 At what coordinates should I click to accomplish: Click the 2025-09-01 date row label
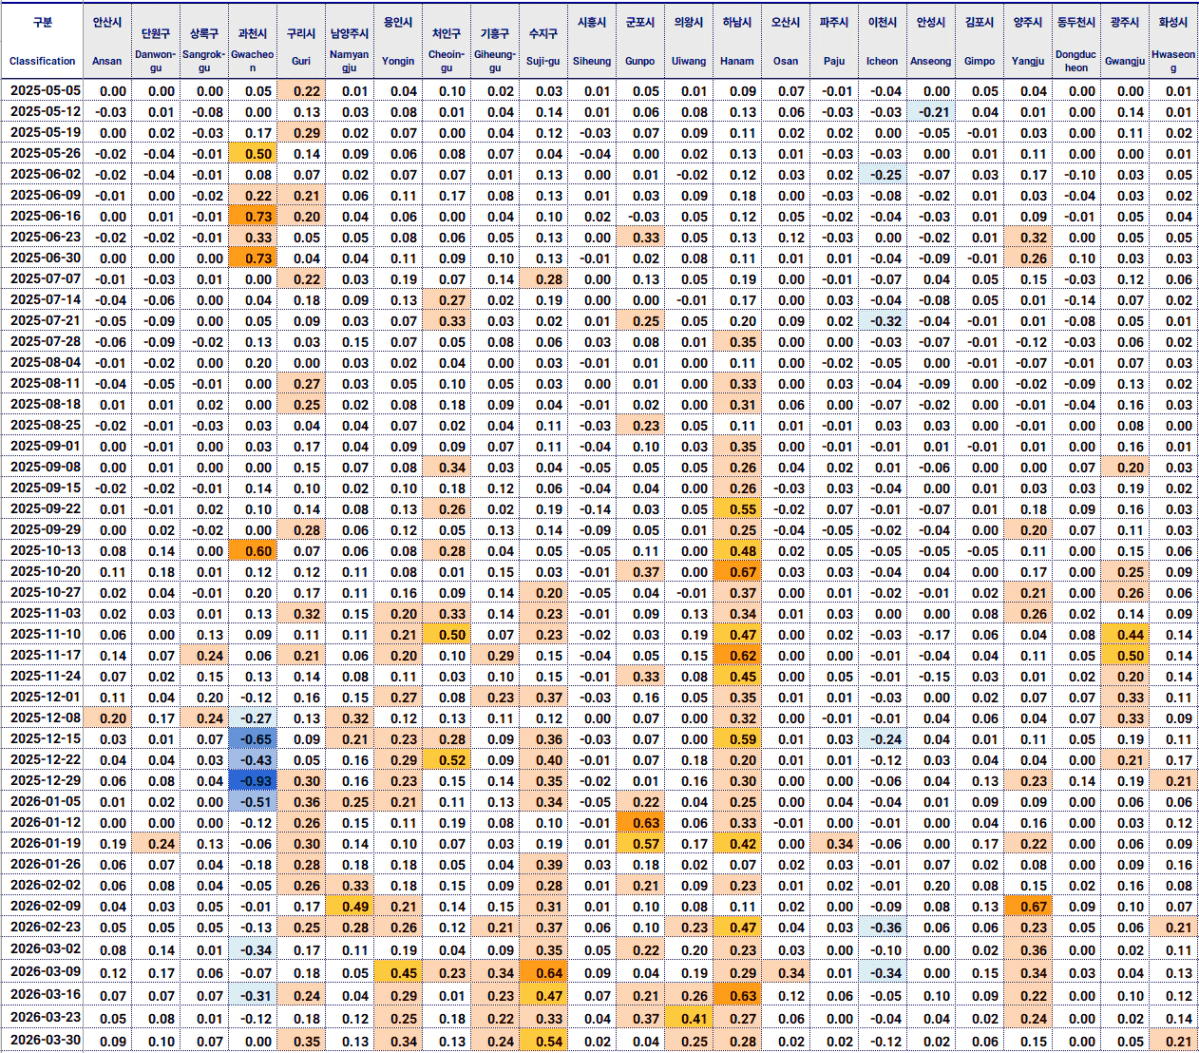pyautogui.click(x=45, y=446)
